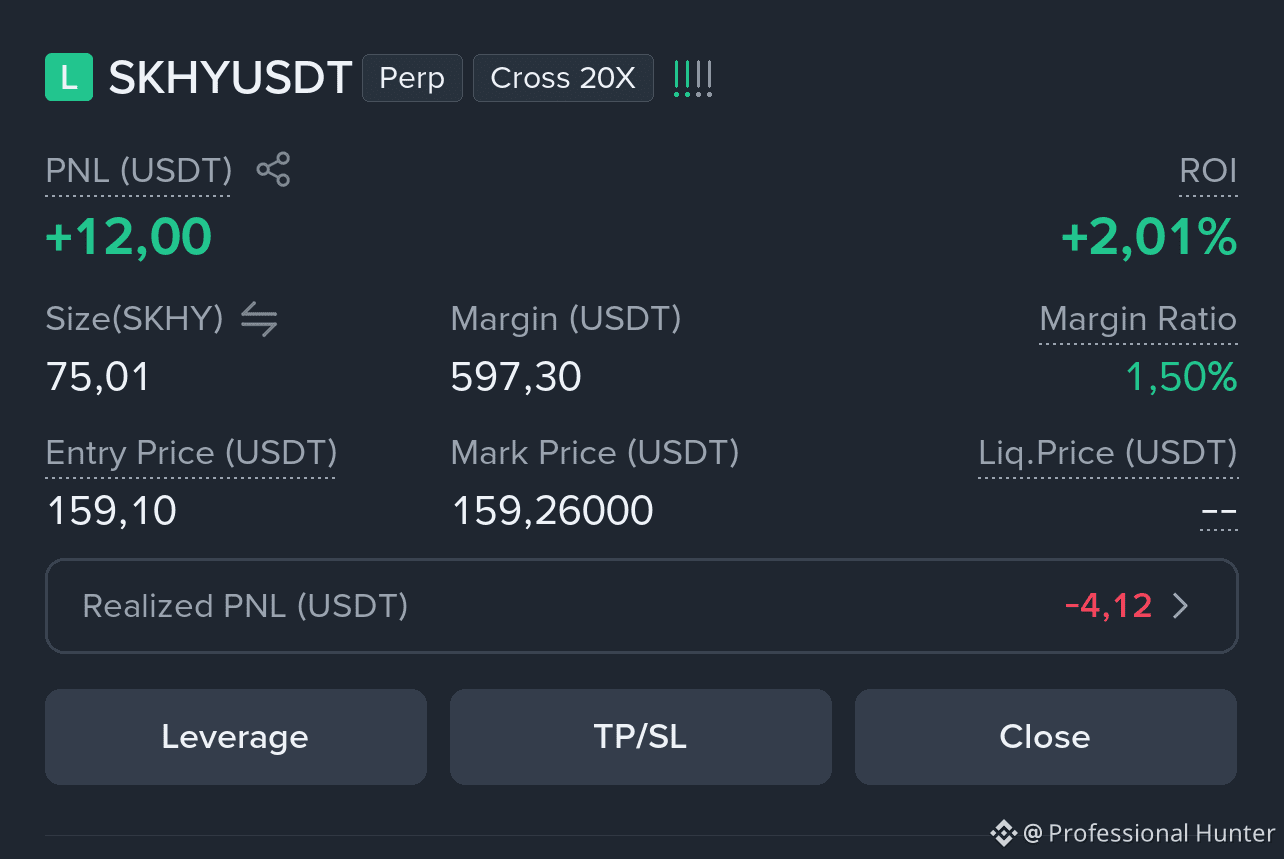Click the PNL (USDT) underlined label

pos(139,172)
